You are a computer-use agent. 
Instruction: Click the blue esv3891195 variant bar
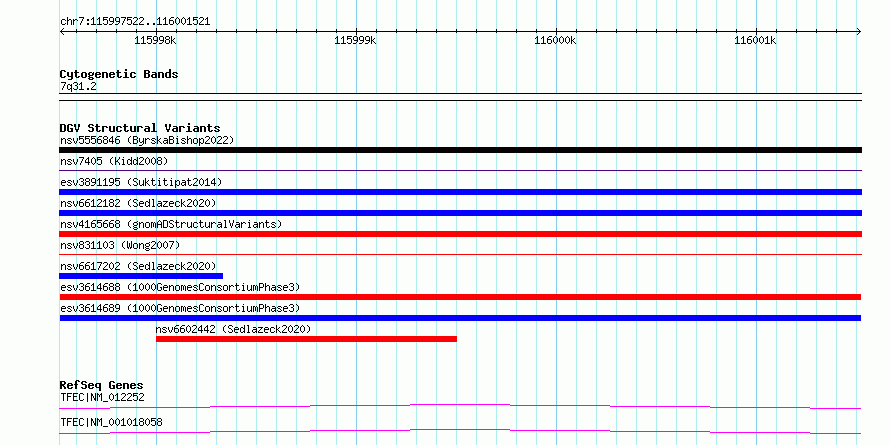click(460, 192)
